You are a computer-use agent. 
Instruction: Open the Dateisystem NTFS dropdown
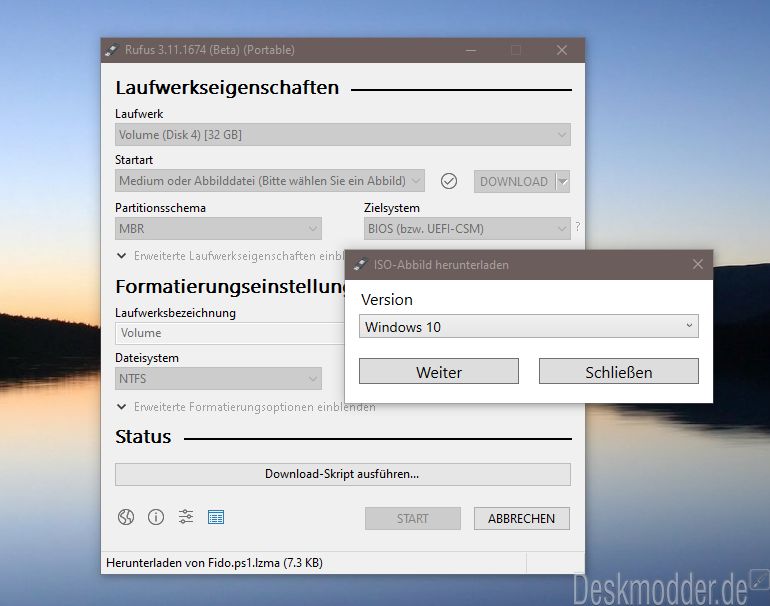pyautogui.click(x=218, y=379)
